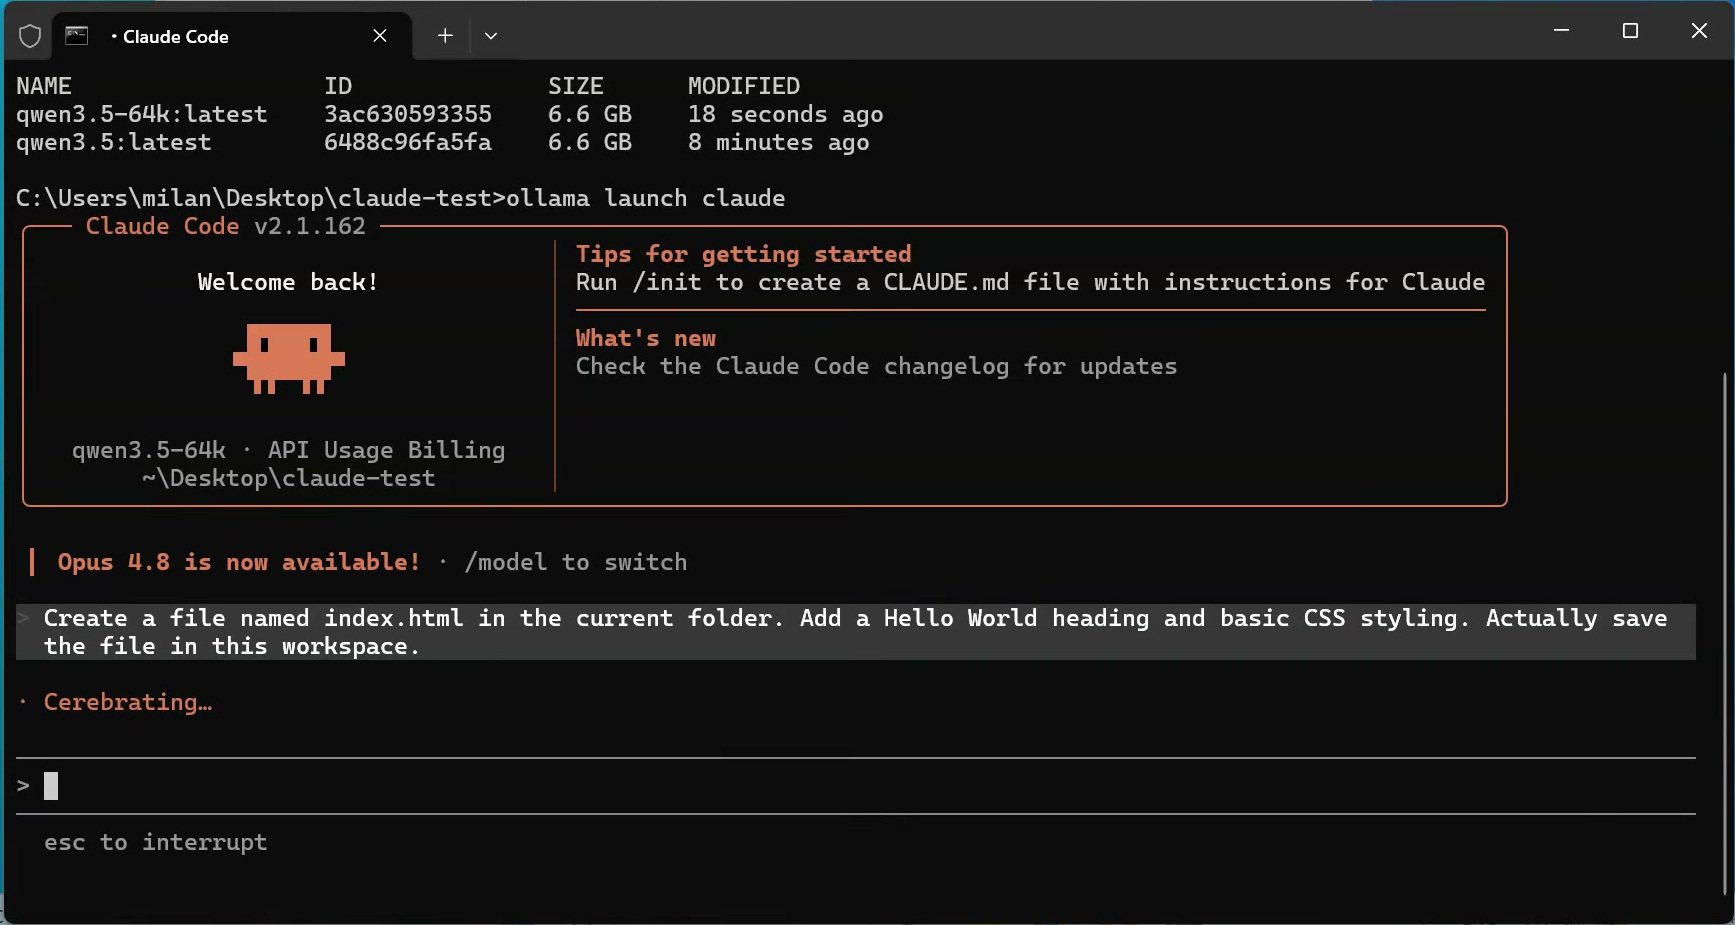Image resolution: width=1735 pixels, height=925 pixels.
Task: Click the 'Run /init to create' tip line
Action: coord(1031,282)
